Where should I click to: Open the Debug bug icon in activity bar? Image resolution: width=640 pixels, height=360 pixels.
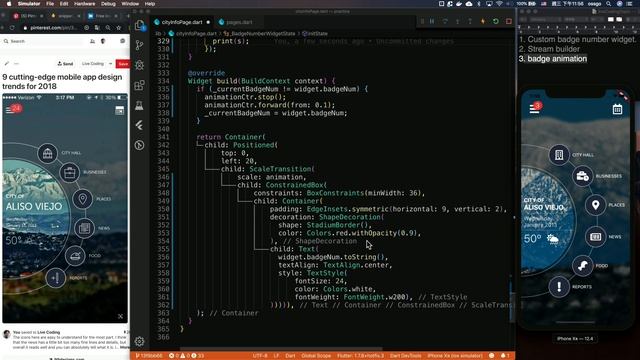[x=140, y=65]
